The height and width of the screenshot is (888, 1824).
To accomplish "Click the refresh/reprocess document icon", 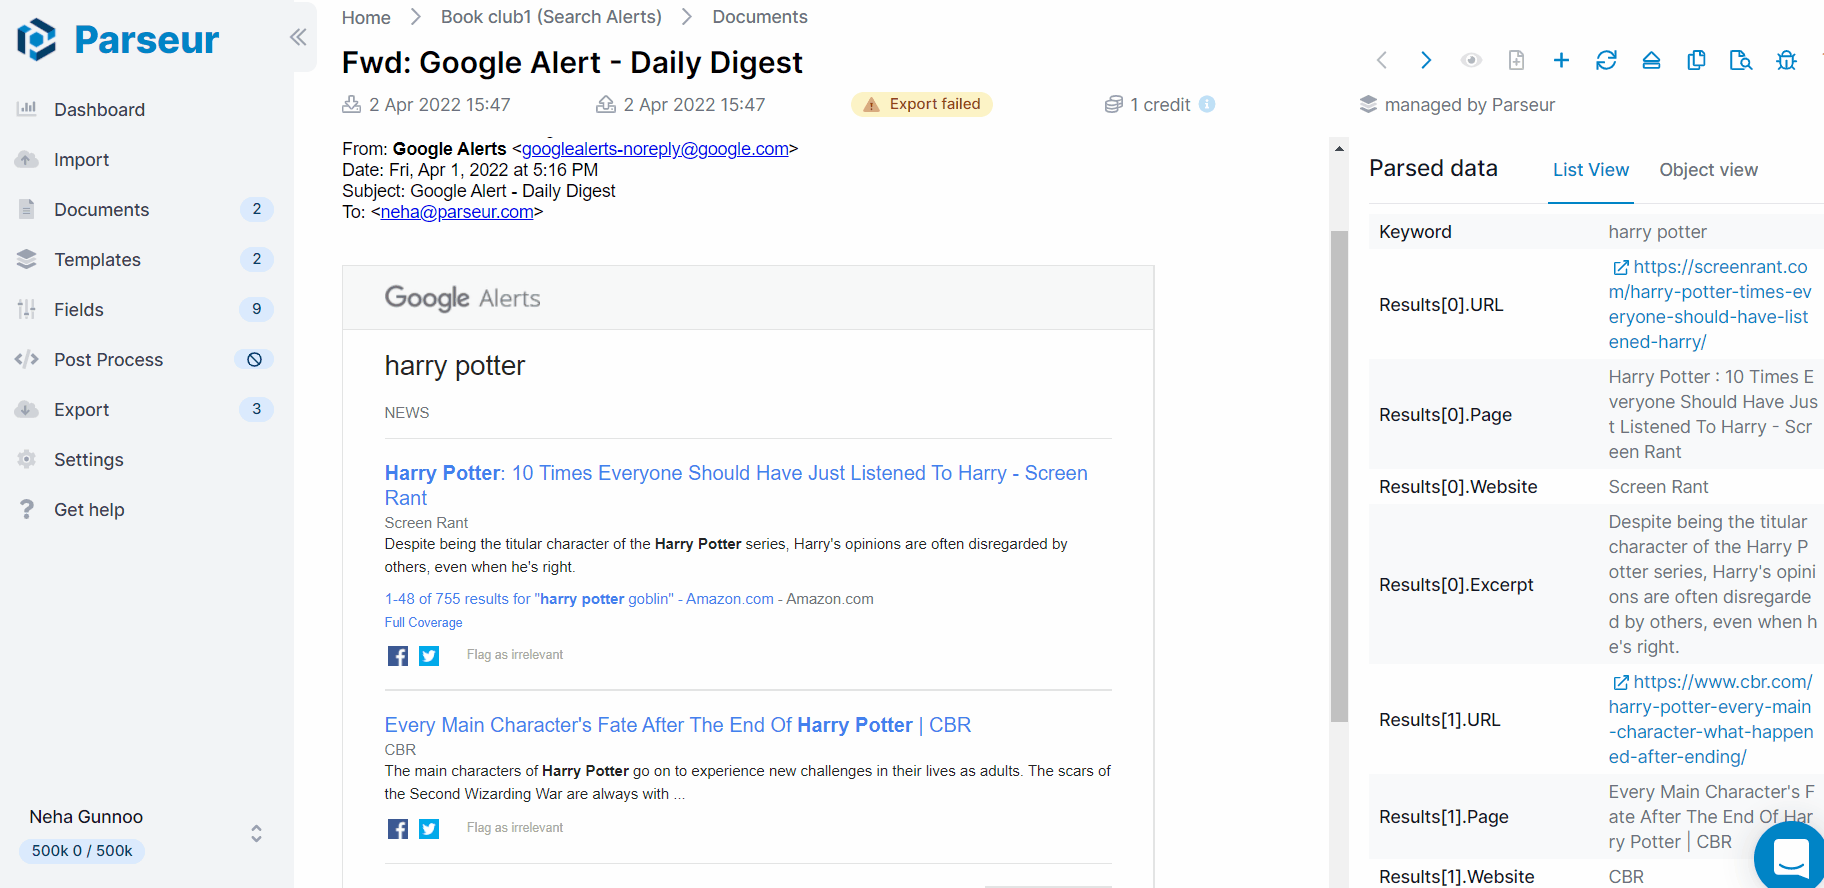I will pos(1606,61).
